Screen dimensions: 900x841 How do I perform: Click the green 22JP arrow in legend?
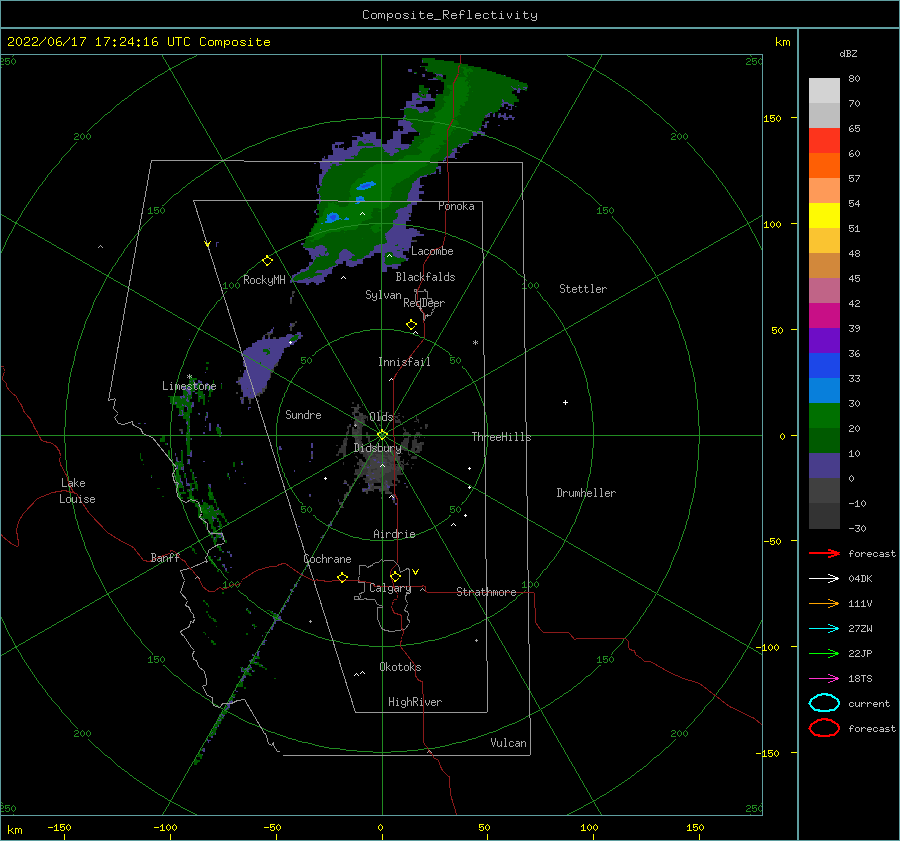point(824,653)
